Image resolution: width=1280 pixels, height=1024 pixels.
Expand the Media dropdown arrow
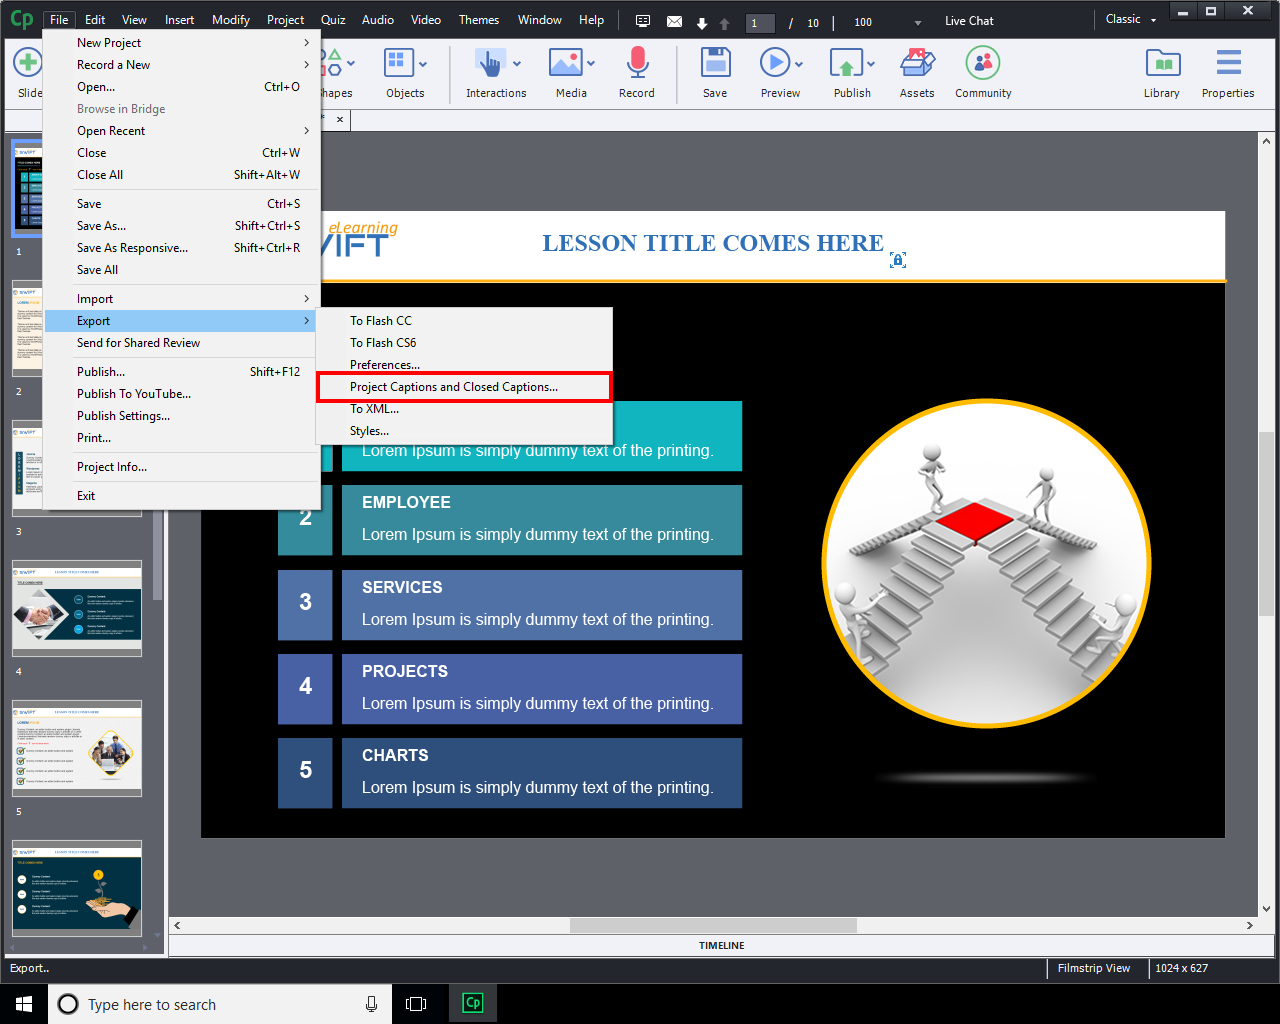[591, 64]
